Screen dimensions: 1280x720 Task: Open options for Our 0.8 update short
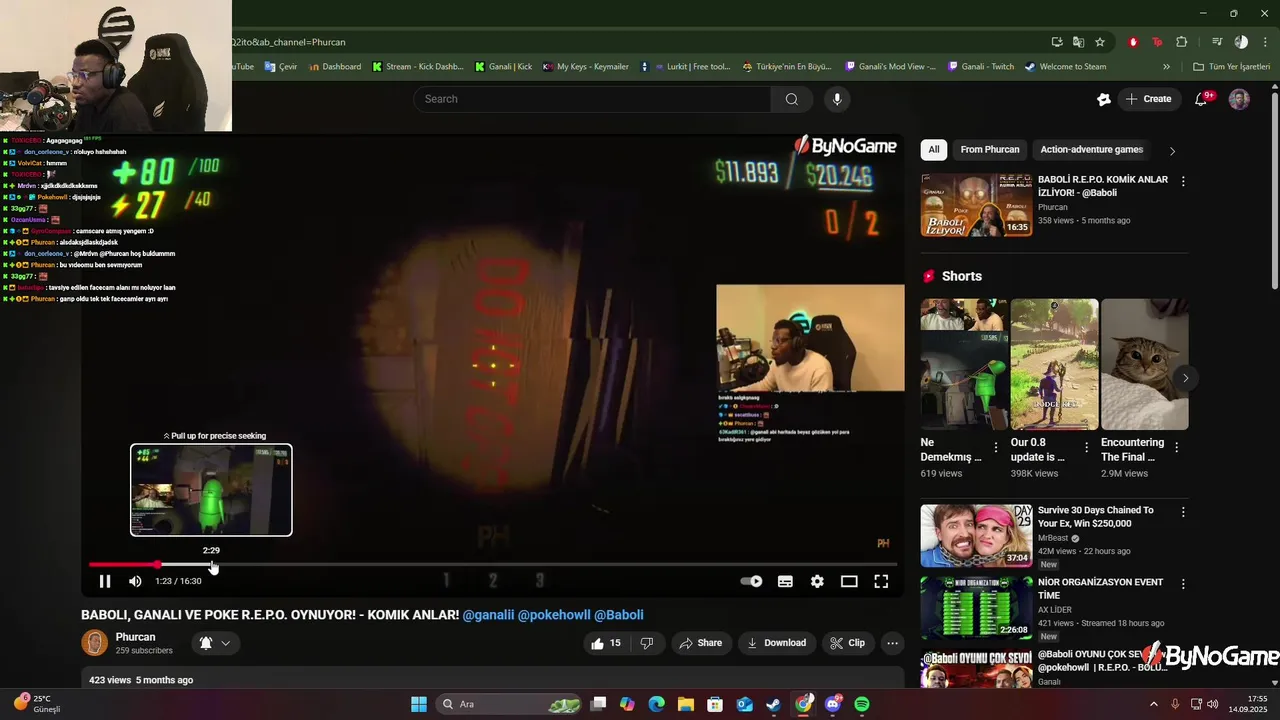1086,448
